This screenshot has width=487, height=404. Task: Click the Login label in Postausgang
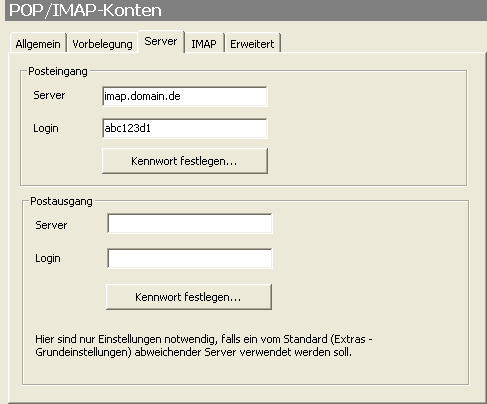(x=48, y=258)
